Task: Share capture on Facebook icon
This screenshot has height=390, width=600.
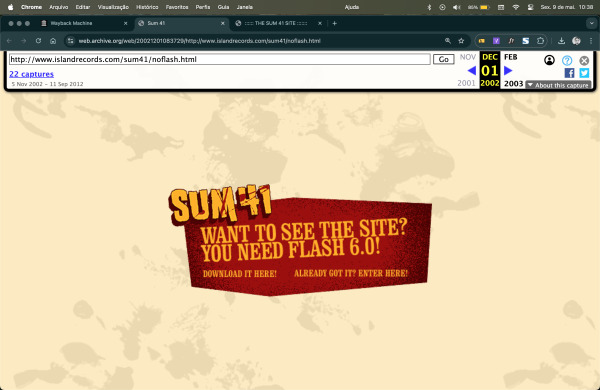Action: click(569, 73)
